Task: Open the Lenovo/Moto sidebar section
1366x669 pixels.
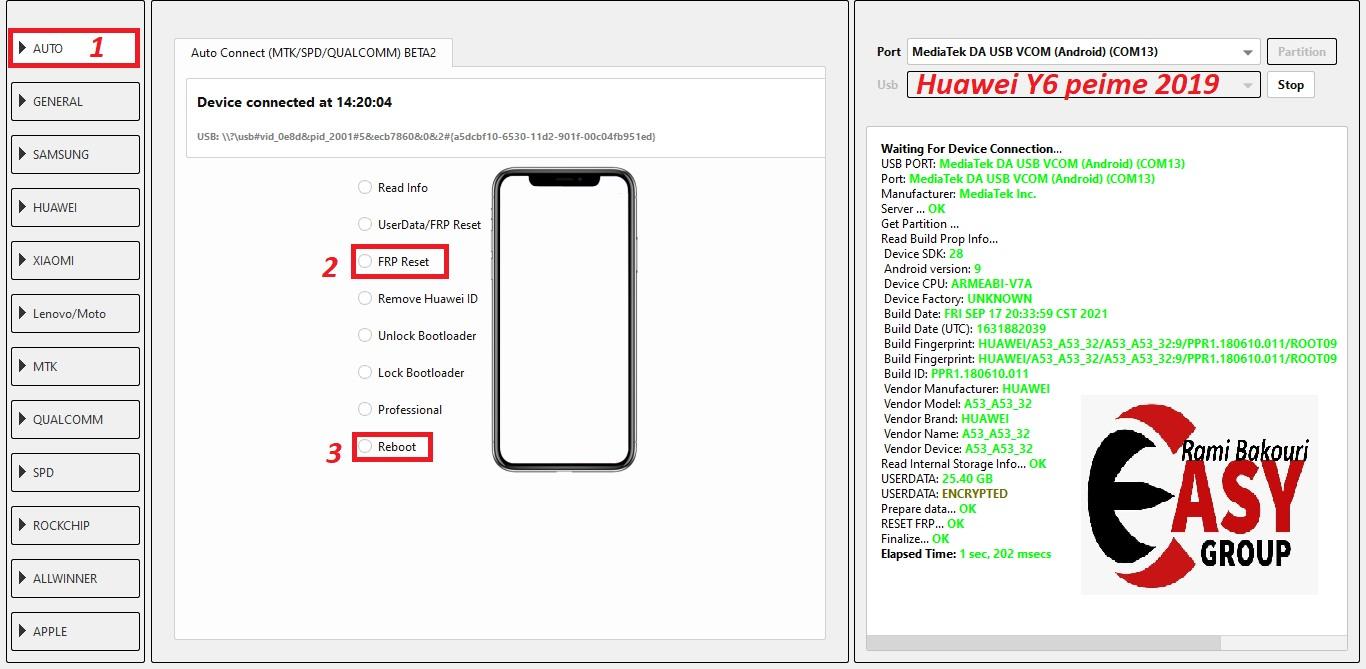Action: coord(75,313)
